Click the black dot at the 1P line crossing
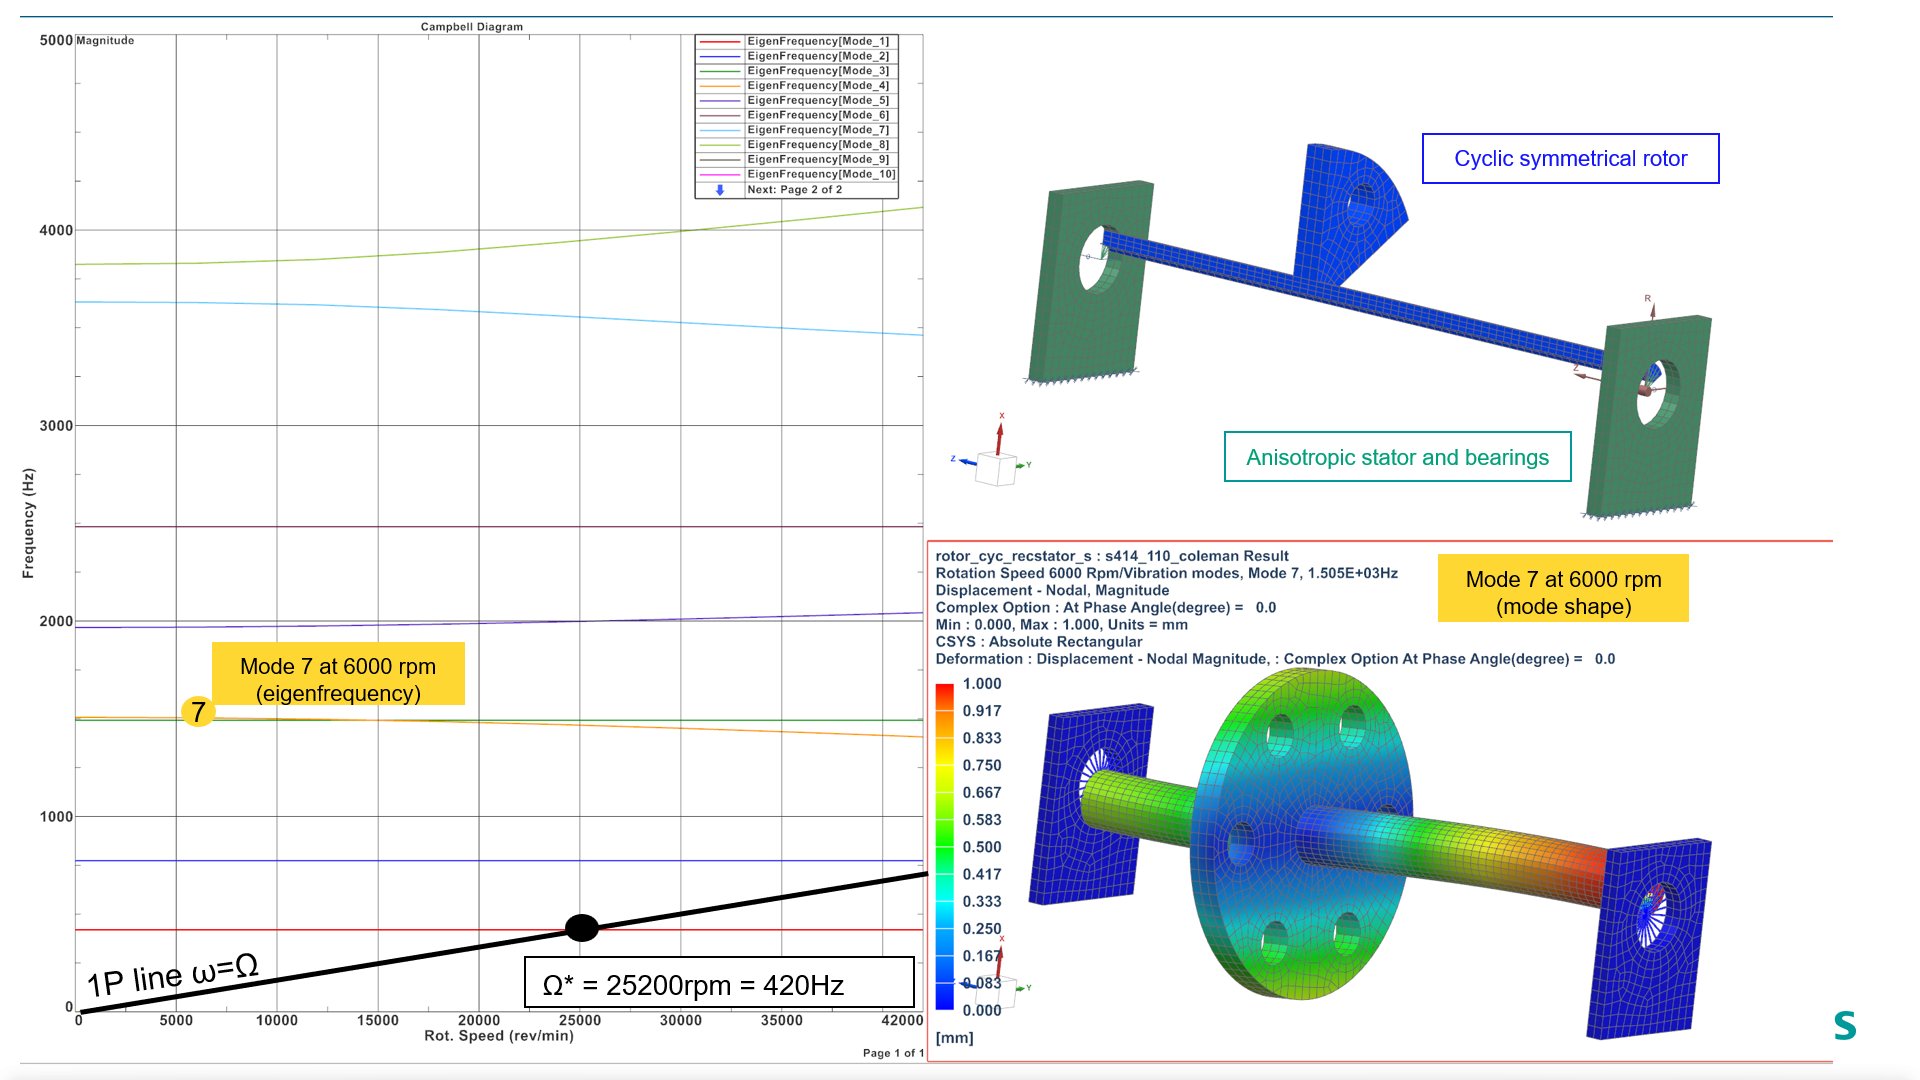 (583, 927)
